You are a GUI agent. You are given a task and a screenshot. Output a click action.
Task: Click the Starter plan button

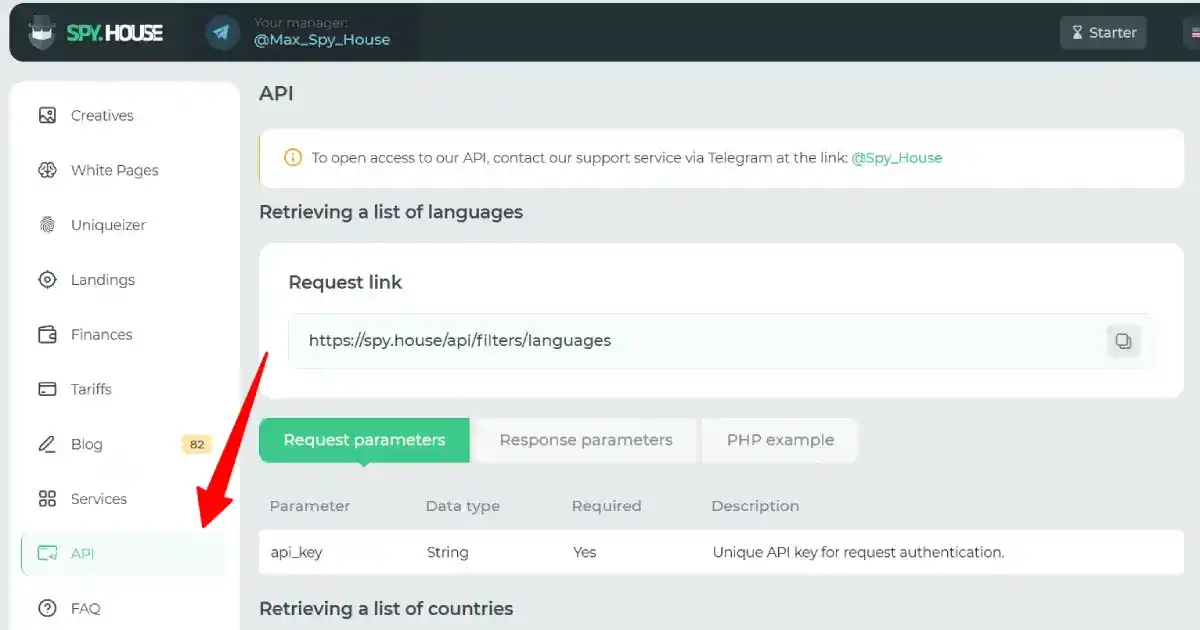pos(1103,32)
